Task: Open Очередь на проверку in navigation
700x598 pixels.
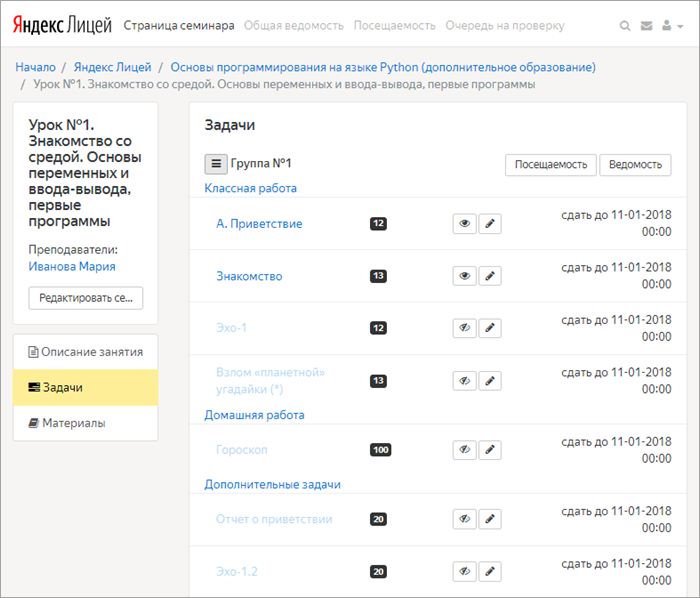Action: (x=504, y=26)
